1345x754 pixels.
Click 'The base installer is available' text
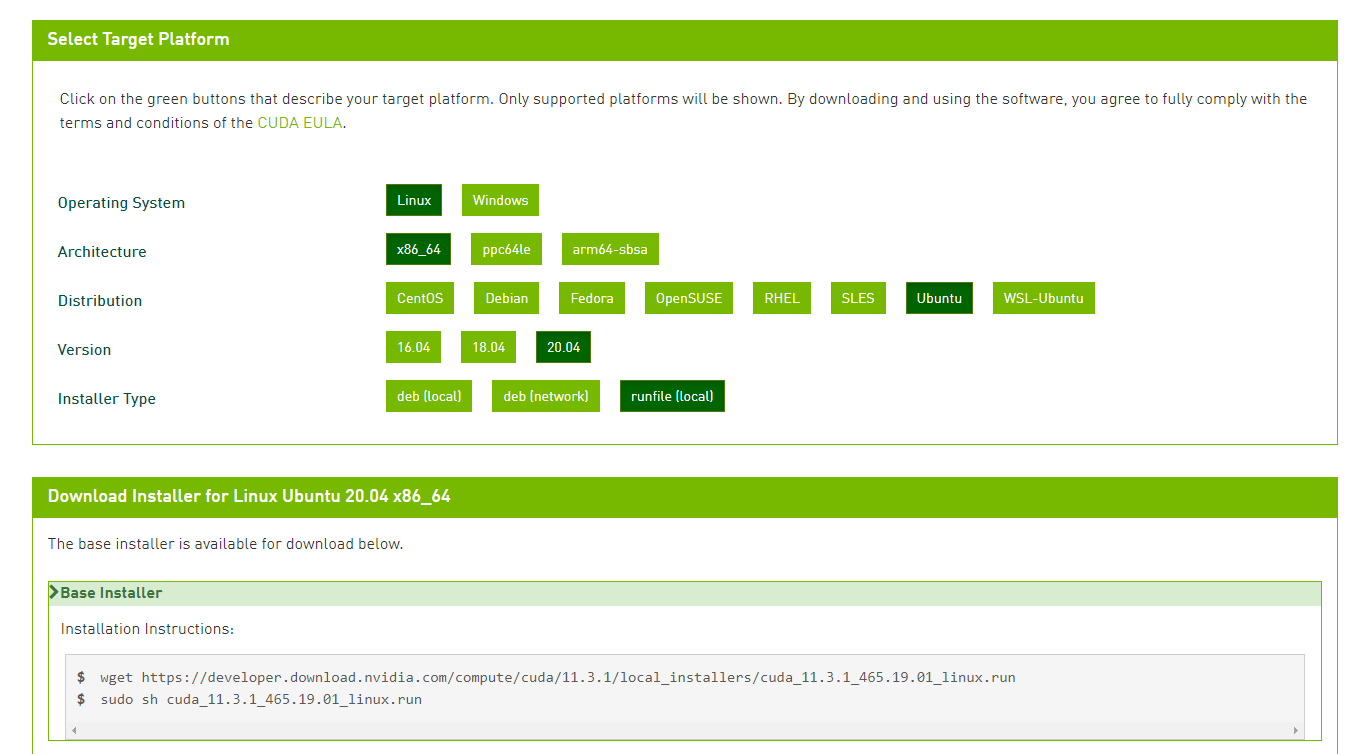(x=225, y=544)
